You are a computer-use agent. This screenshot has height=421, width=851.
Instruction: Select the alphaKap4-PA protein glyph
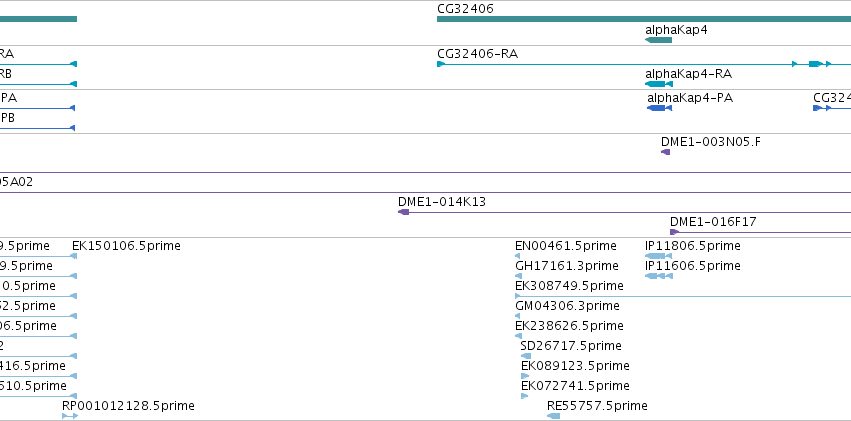(x=659, y=108)
